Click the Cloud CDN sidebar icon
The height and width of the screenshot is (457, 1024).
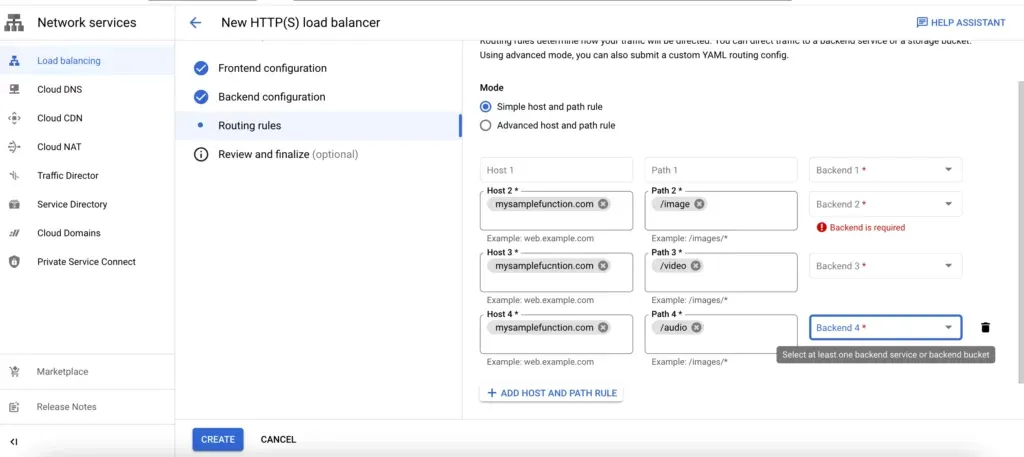point(14,118)
